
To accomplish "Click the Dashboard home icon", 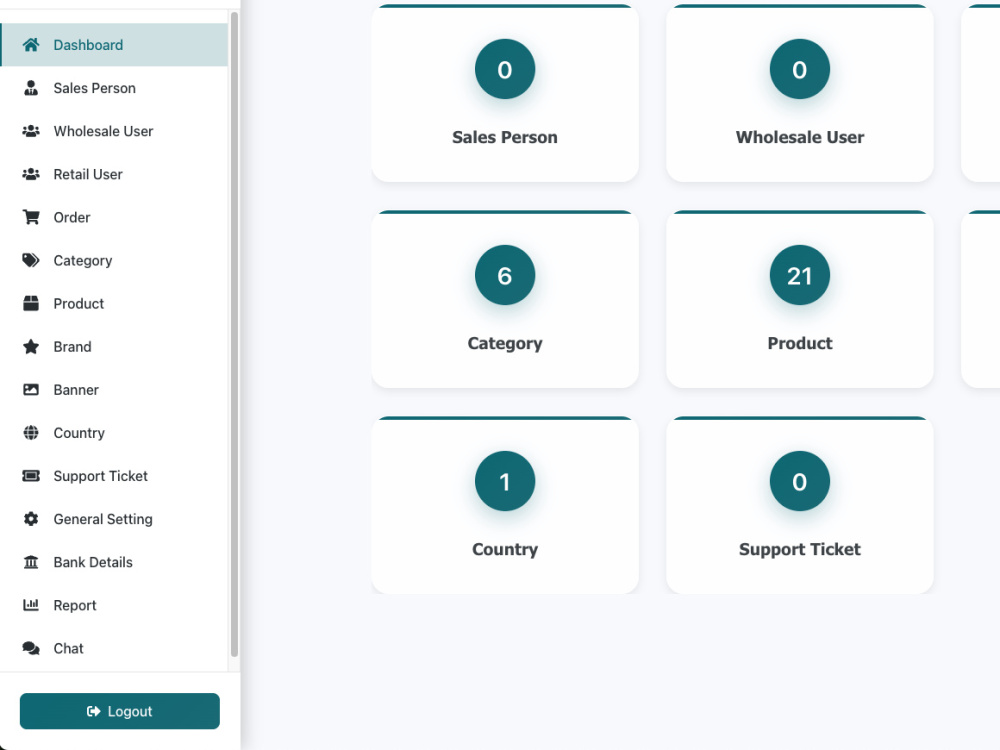I will (x=31, y=45).
